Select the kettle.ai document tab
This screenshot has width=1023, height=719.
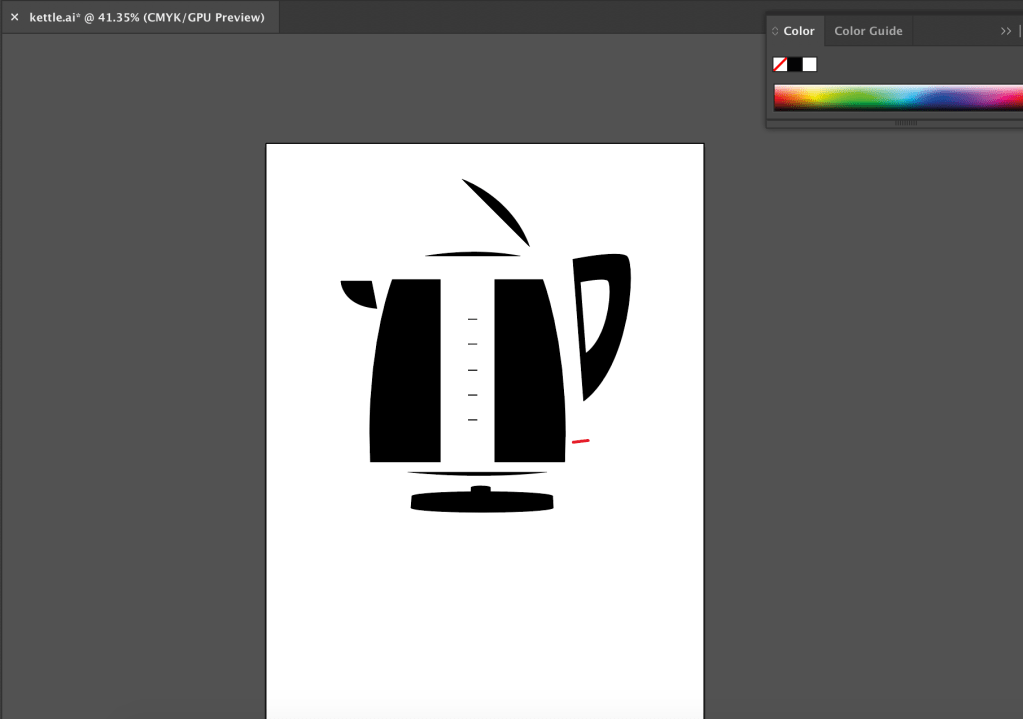tap(146, 17)
